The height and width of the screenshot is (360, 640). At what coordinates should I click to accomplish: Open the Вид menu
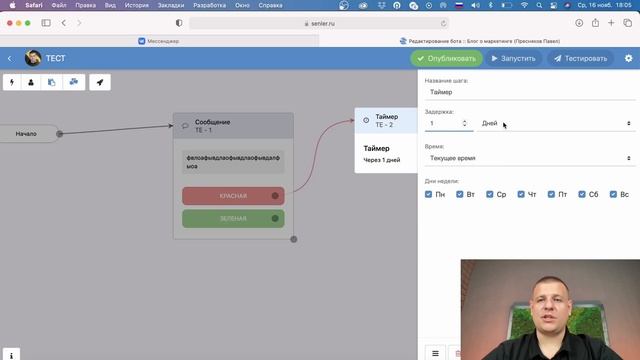point(110,5)
